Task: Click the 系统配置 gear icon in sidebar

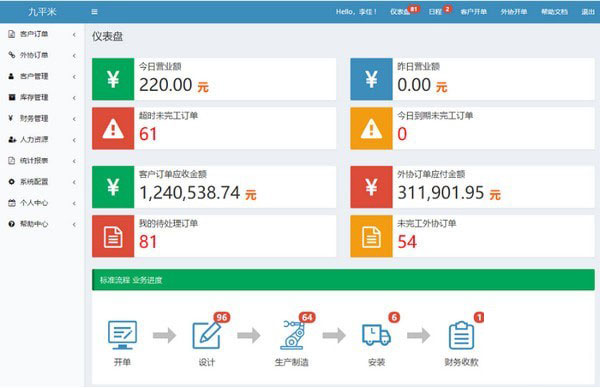Action: tap(11, 181)
